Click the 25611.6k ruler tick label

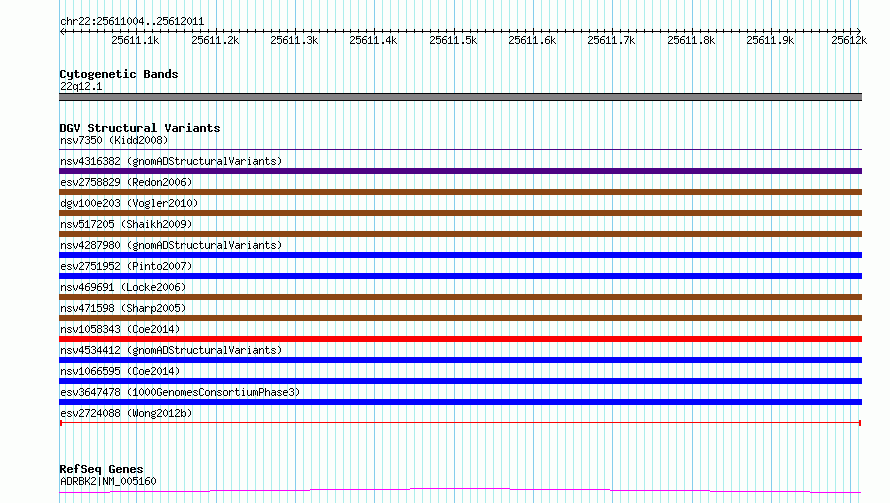(x=532, y=40)
